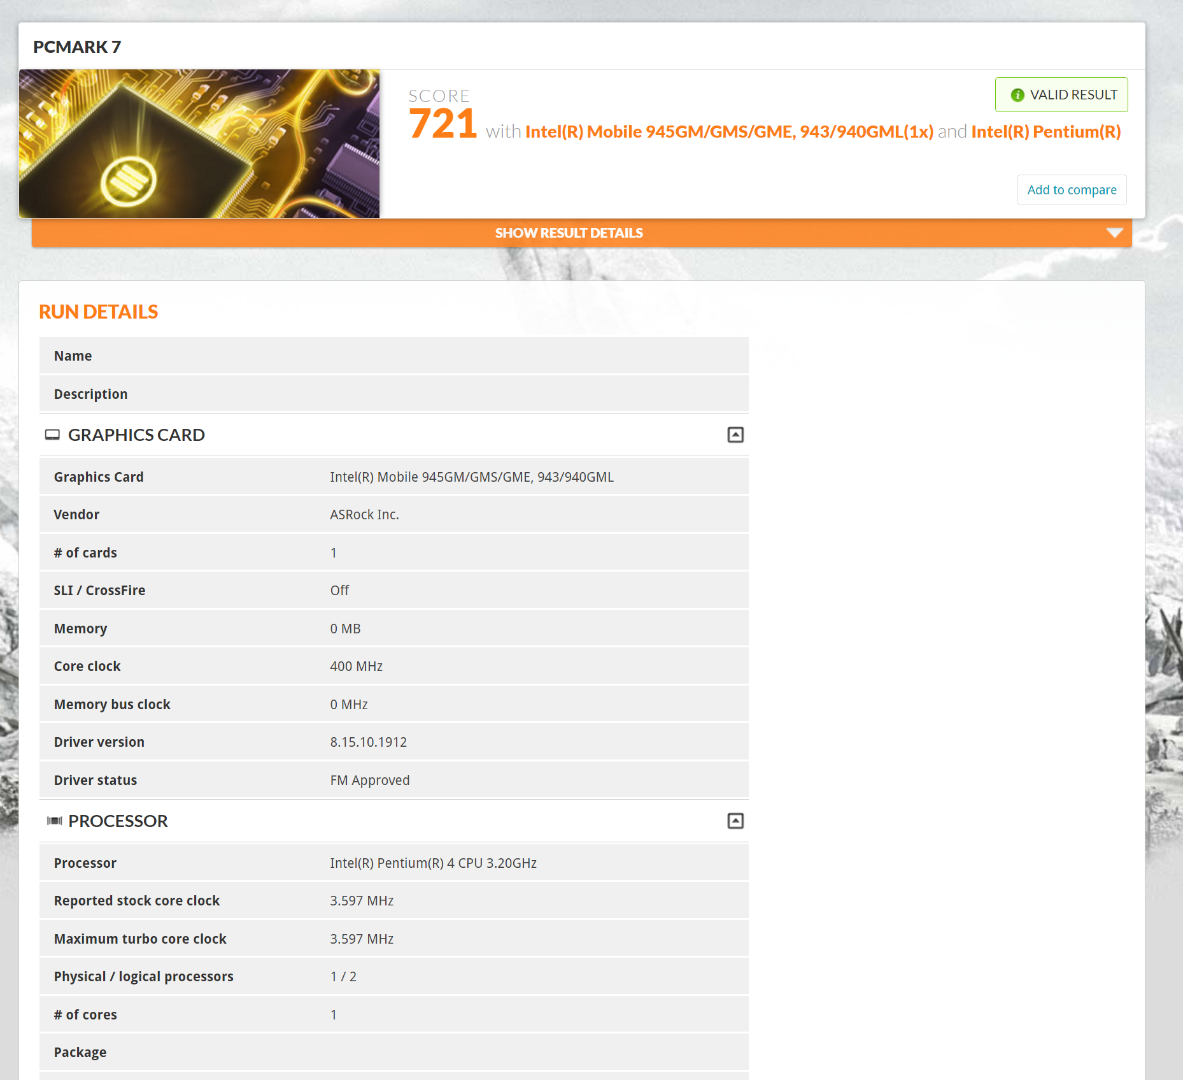Click the Memory value 0 MB
Screen dimensions: 1183x1080
click(x=345, y=629)
